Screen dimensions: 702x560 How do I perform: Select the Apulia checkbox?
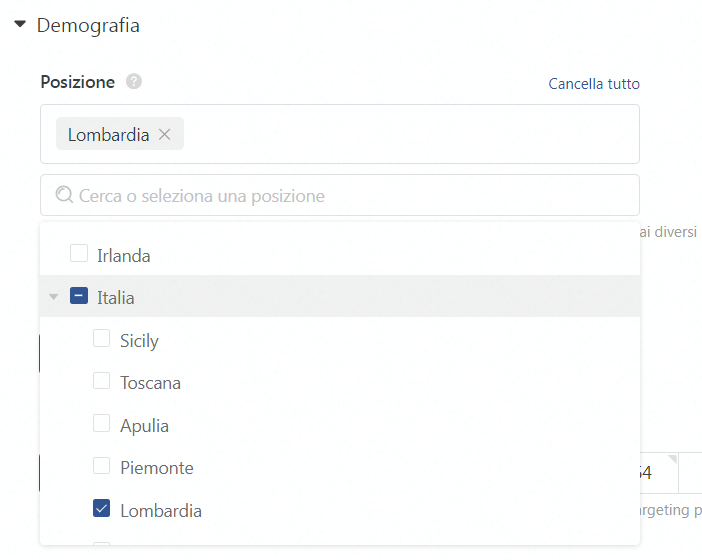coord(102,423)
